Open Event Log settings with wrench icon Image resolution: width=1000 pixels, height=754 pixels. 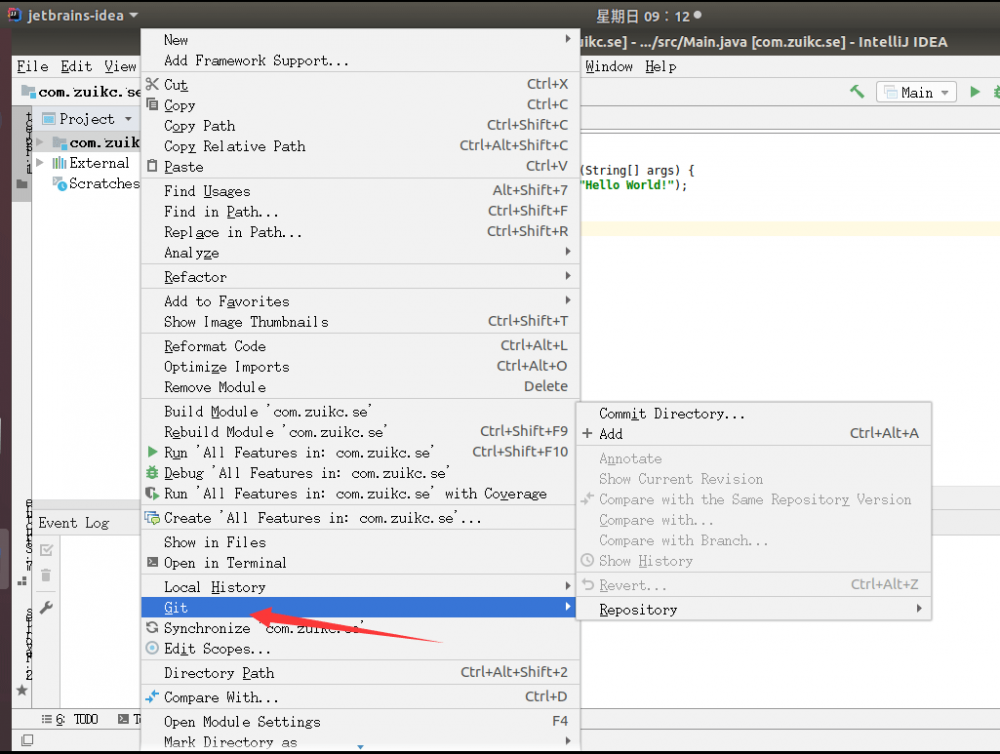point(47,608)
